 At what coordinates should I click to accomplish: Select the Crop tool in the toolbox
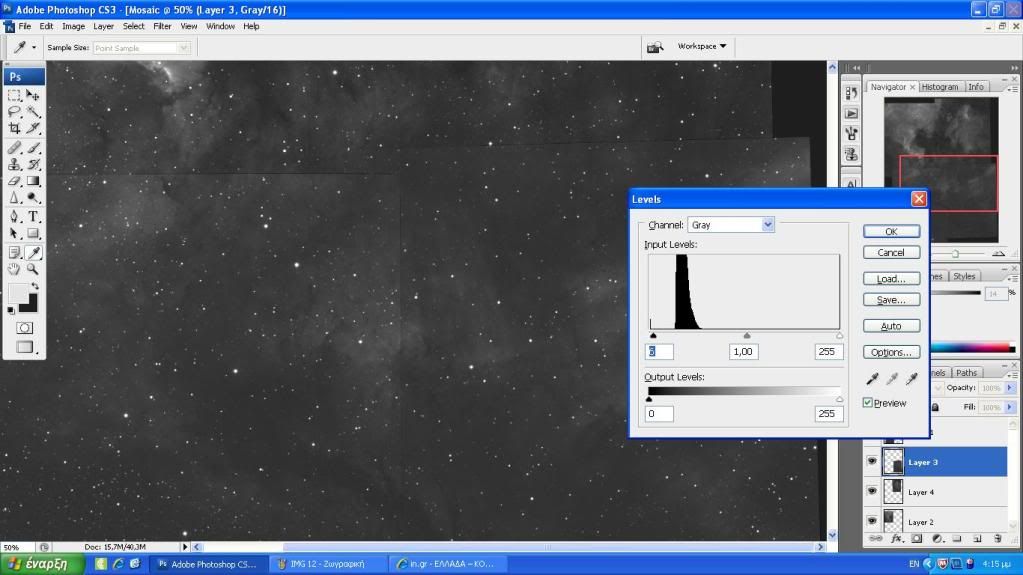14,129
